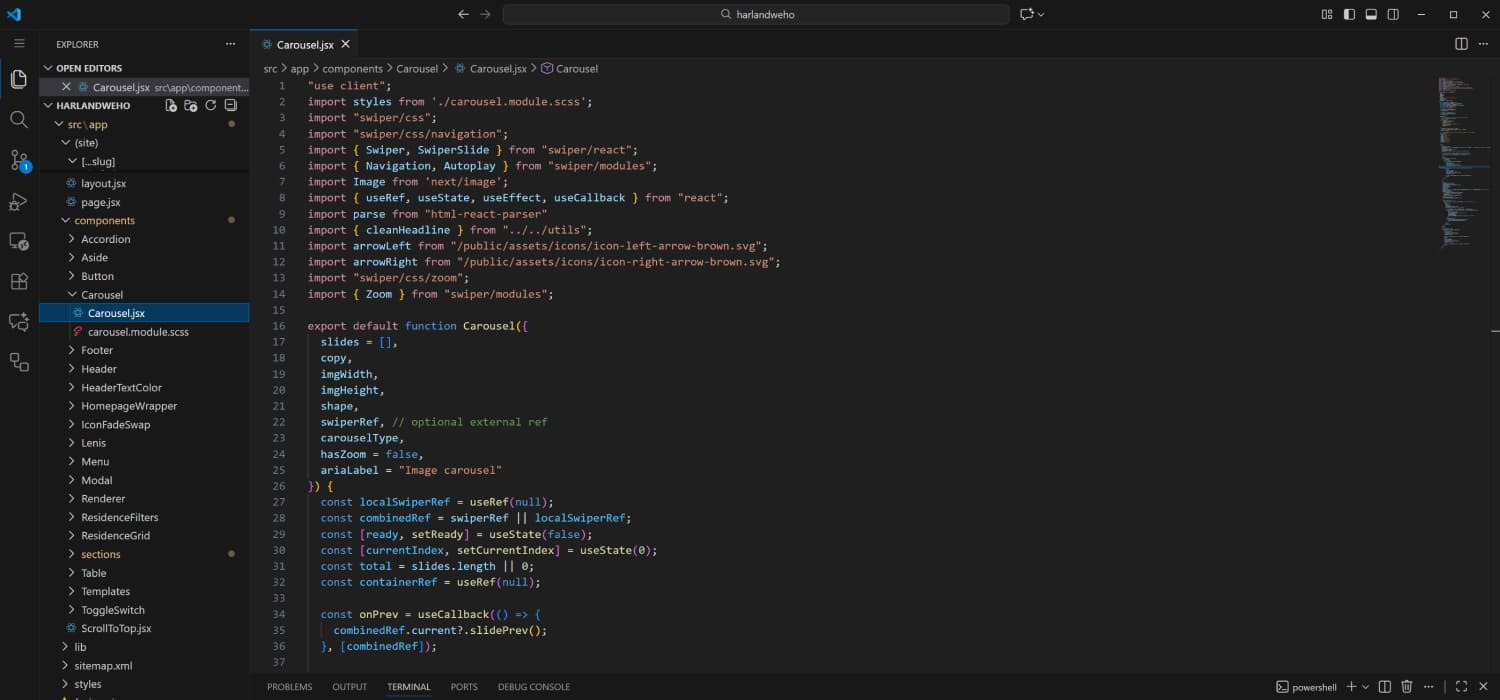This screenshot has width=1500, height=700.
Task: Collapse all folders in explorer
Action: [230, 105]
